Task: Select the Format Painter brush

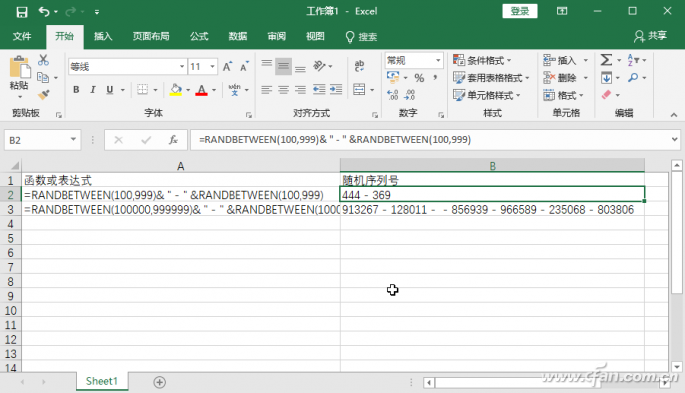Action: 43,95
